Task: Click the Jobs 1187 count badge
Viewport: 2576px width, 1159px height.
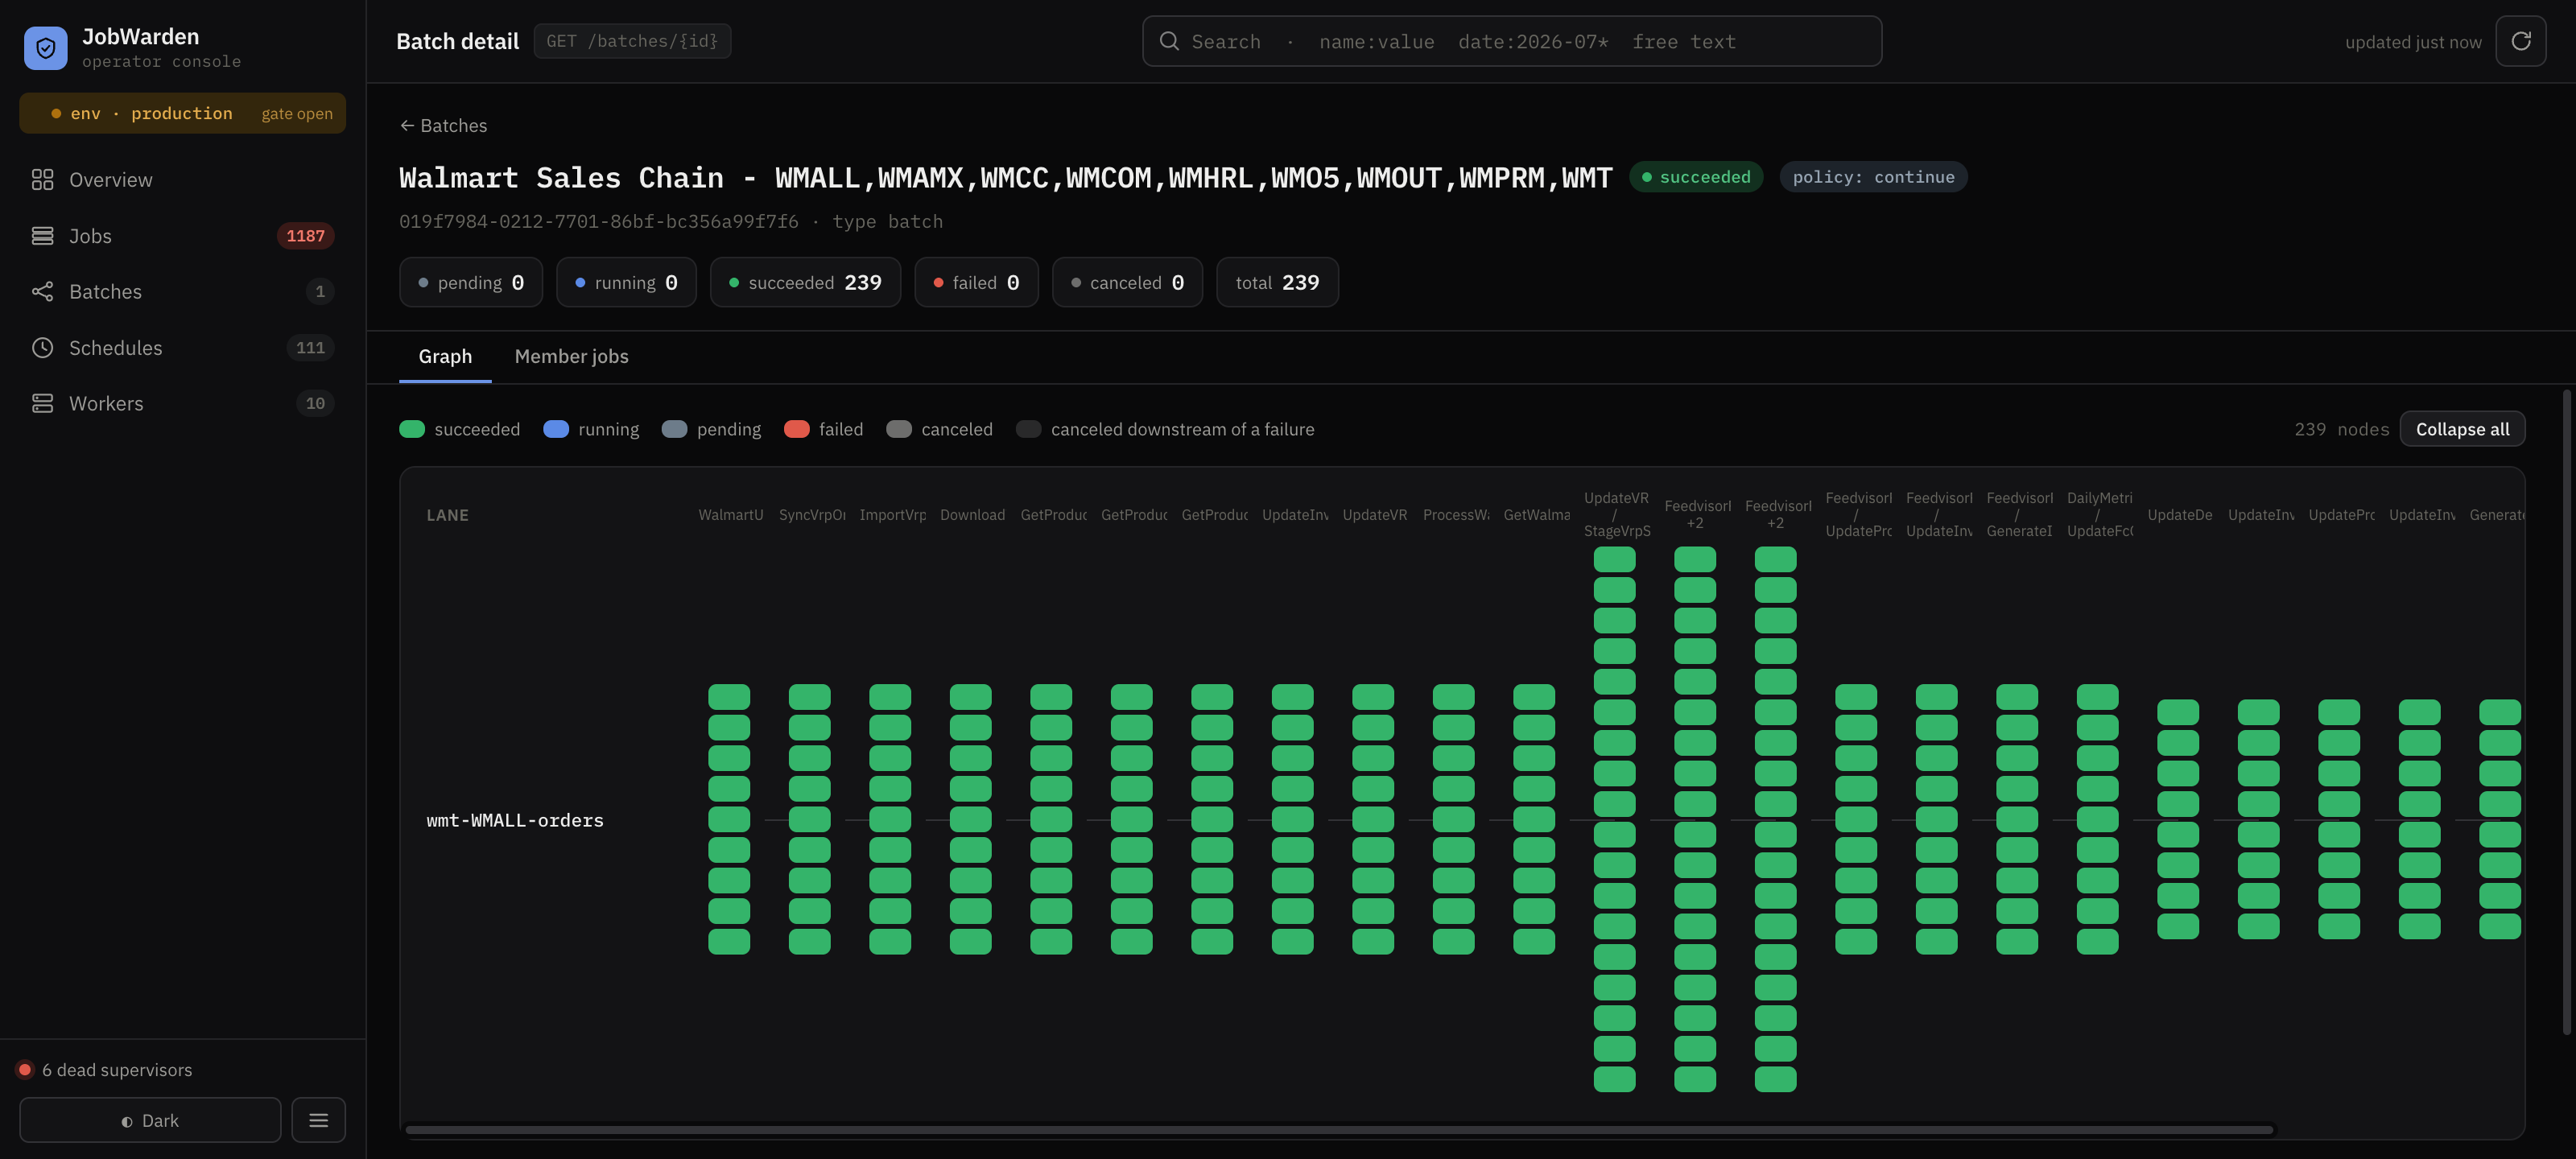Action: click(x=305, y=236)
